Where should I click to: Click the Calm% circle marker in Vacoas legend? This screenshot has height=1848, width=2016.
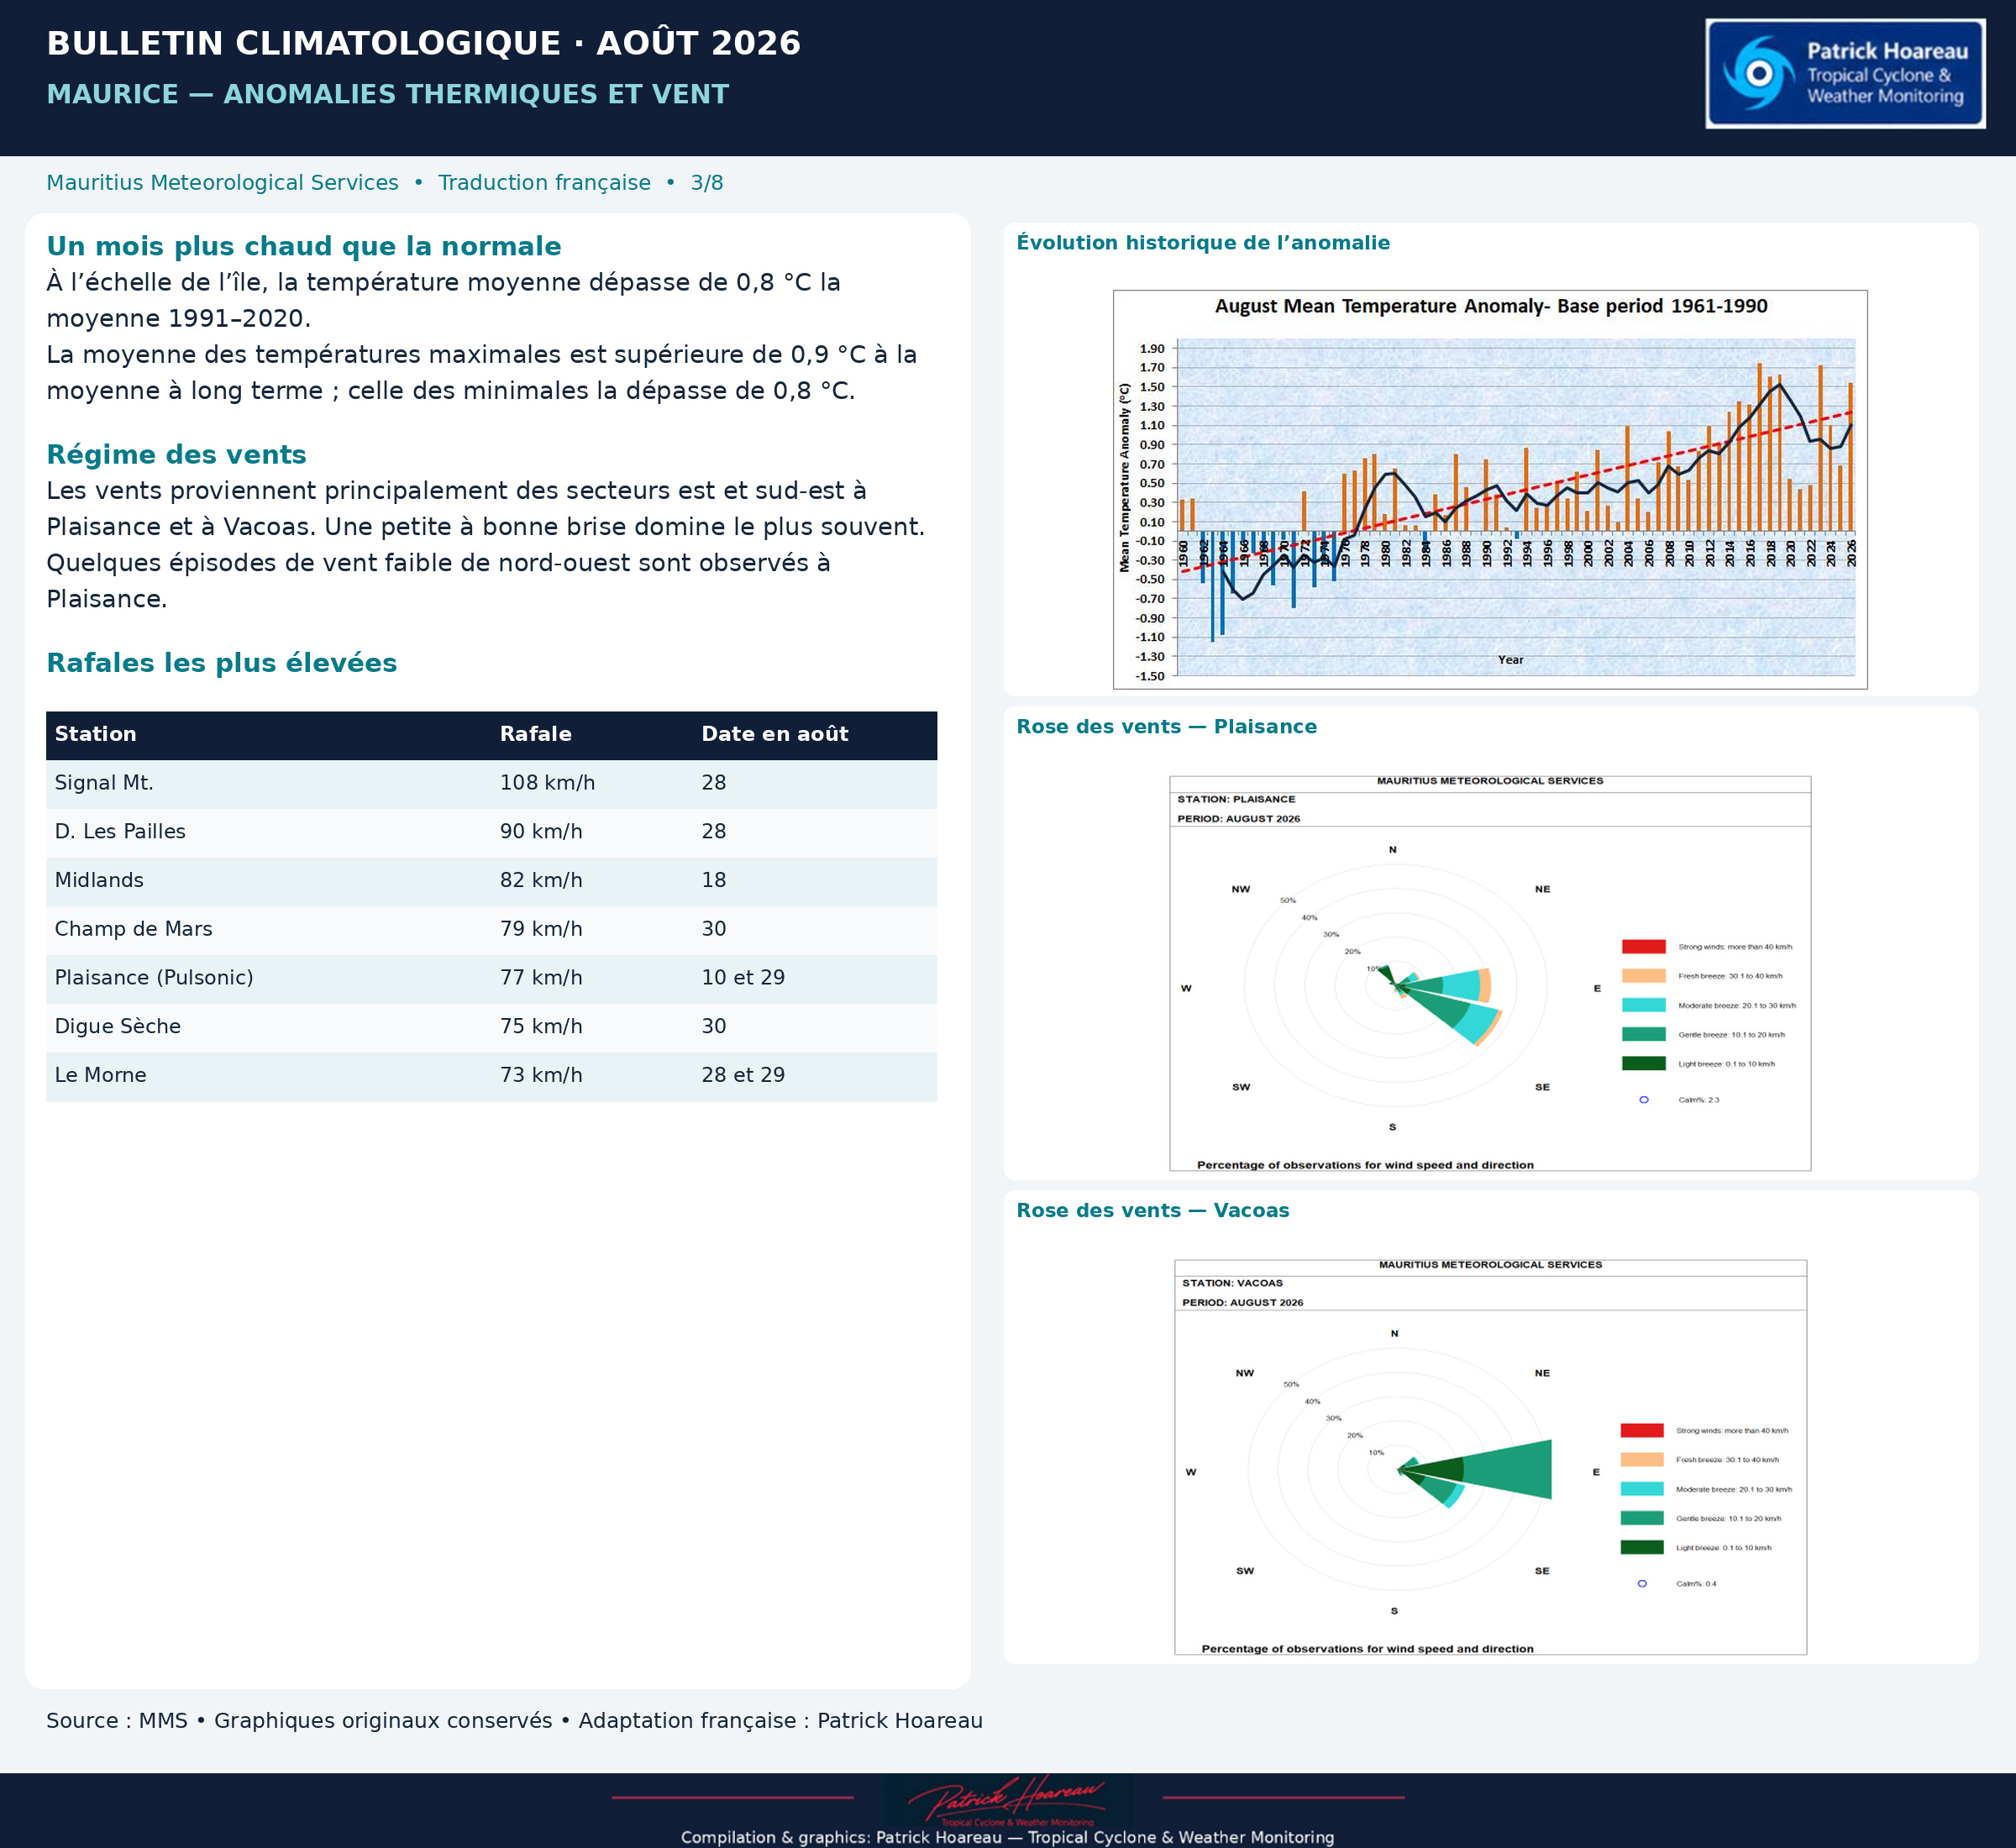tap(1642, 1584)
